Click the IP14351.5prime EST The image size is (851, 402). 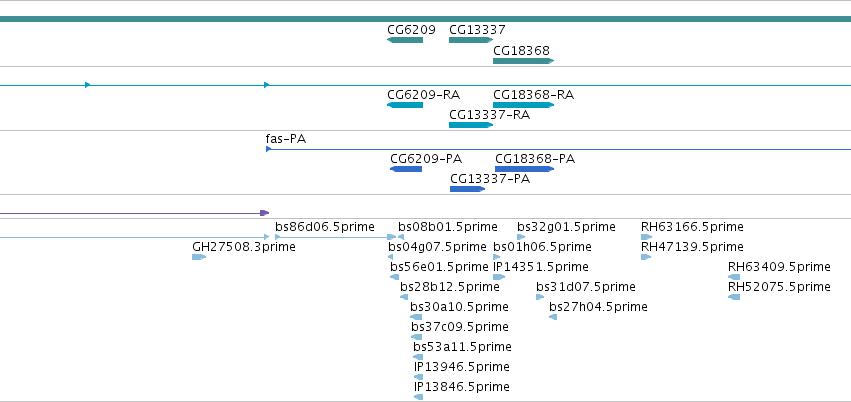pos(499,277)
